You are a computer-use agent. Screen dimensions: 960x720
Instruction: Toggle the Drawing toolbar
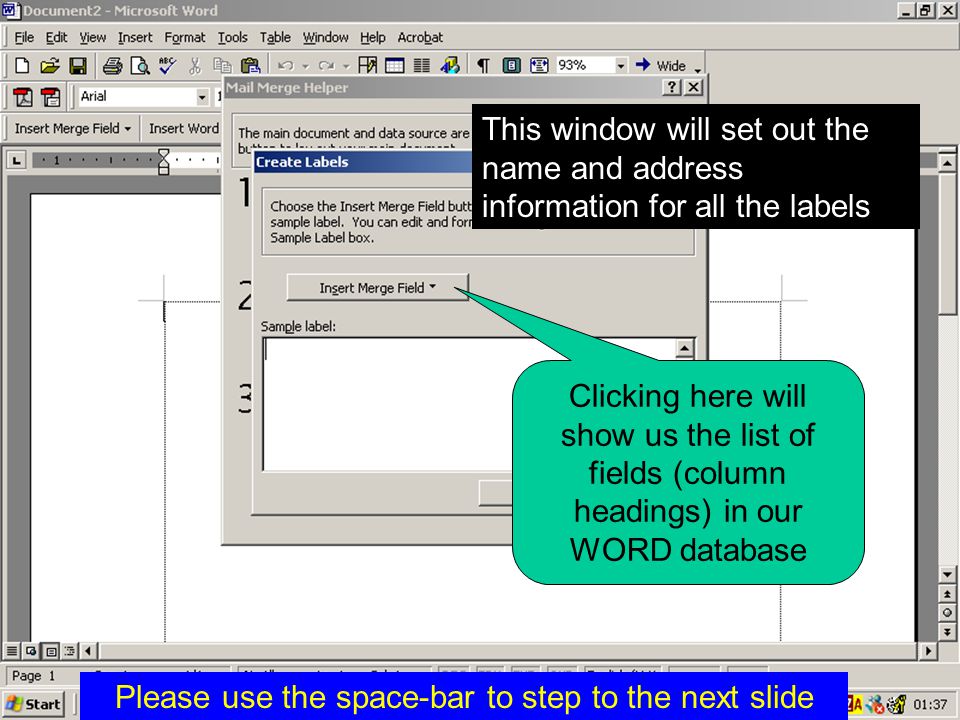(x=450, y=66)
